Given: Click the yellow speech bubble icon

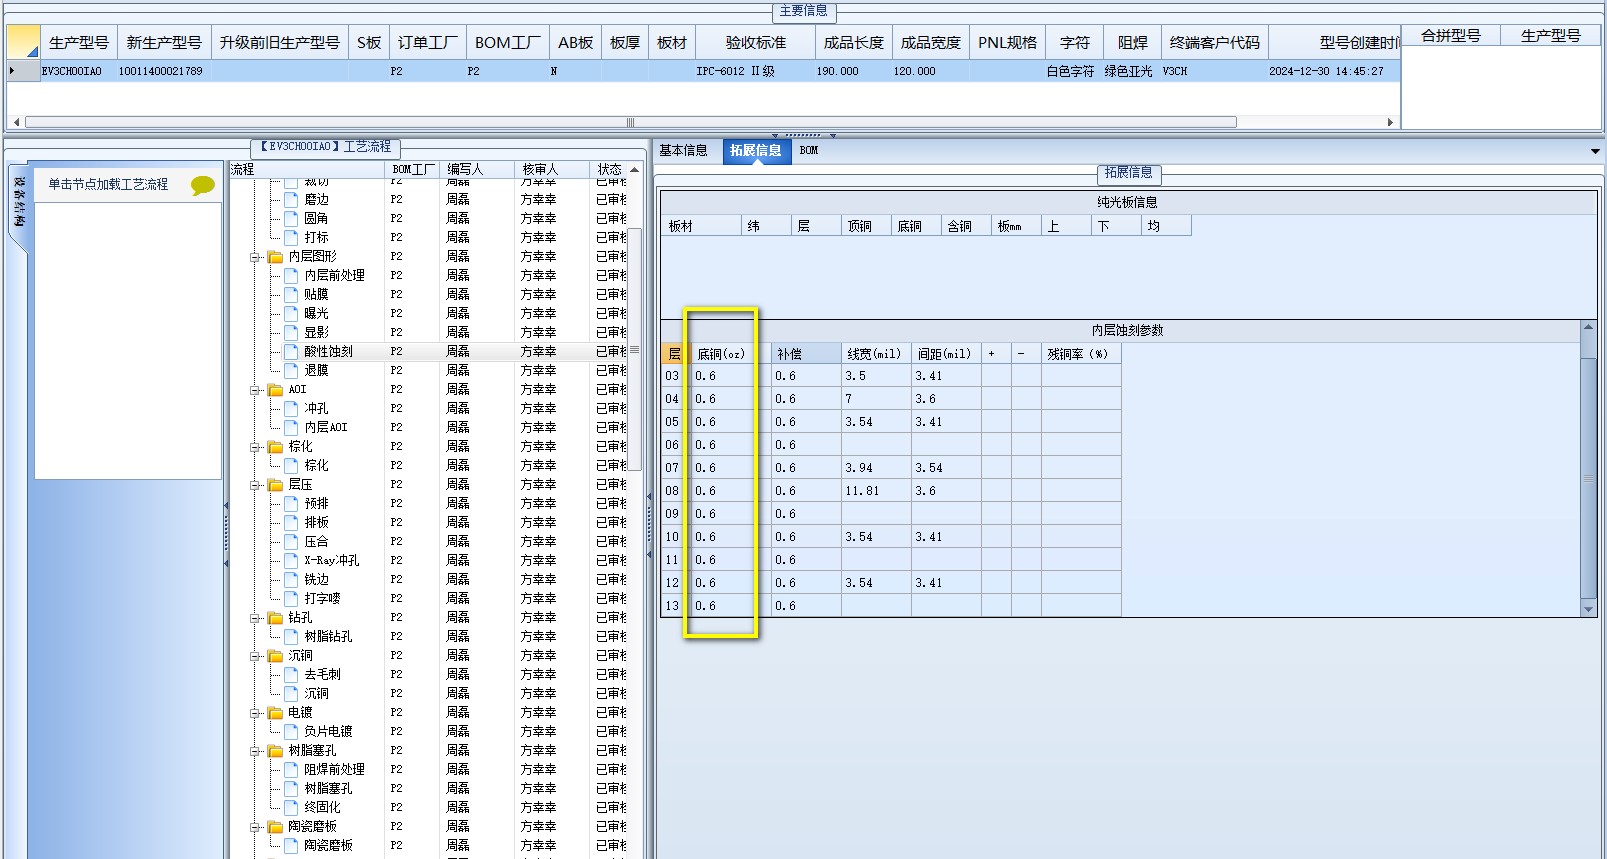Looking at the screenshot, I should coord(202,185).
